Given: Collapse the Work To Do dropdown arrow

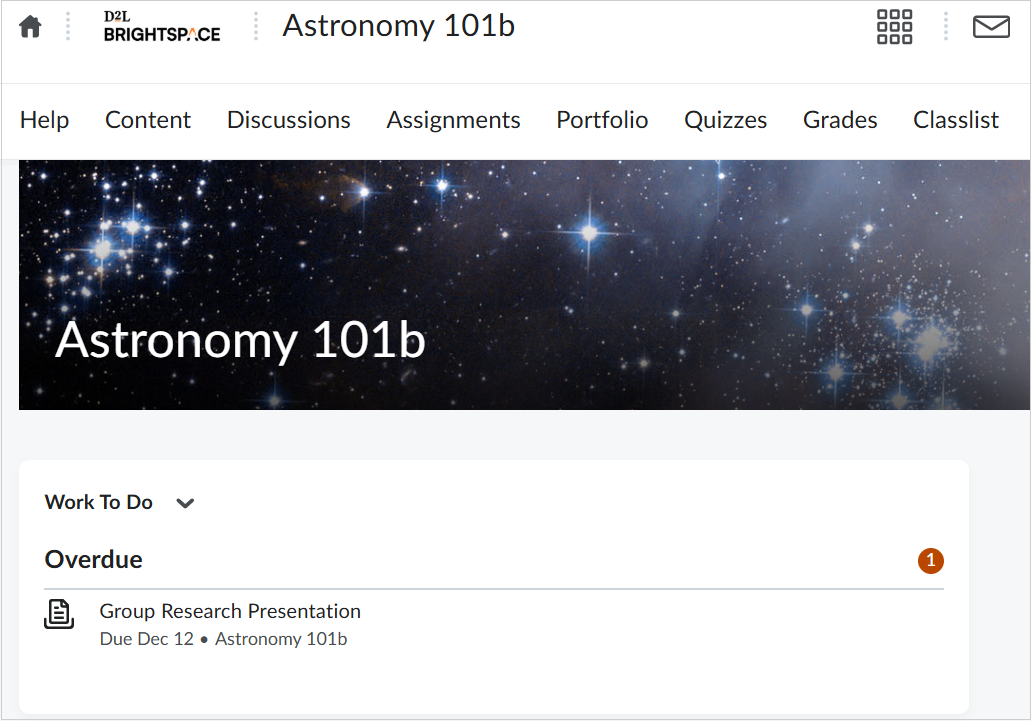Looking at the screenshot, I should 185,504.
